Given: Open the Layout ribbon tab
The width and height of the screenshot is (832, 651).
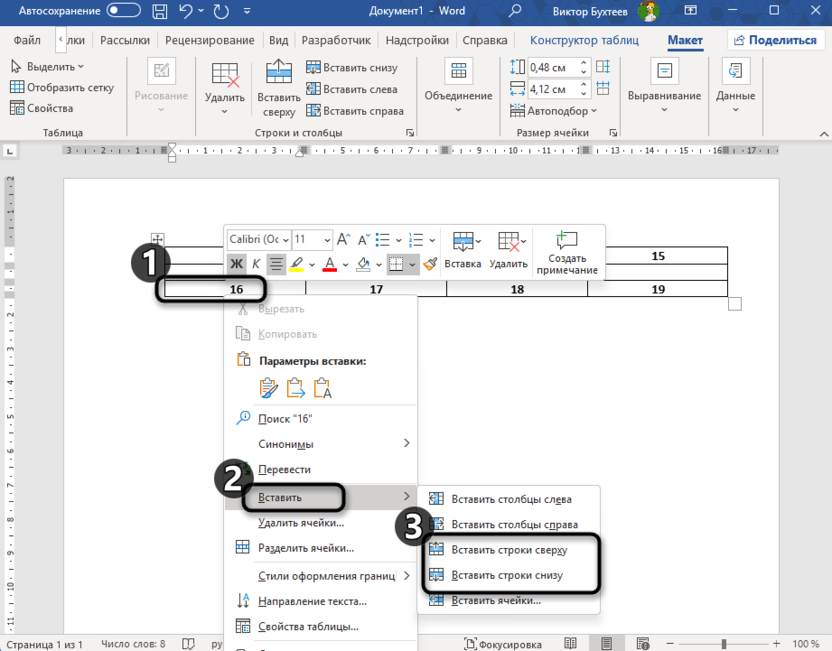Looking at the screenshot, I should click(685, 41).
